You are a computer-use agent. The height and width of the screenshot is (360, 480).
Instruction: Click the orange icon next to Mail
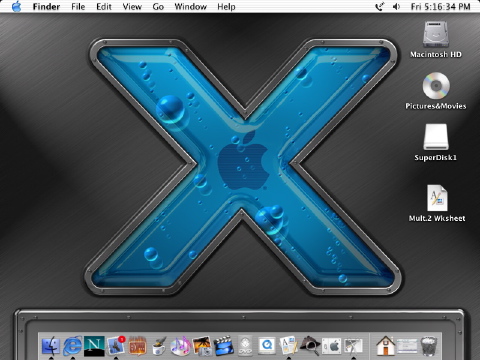point(137,346)
